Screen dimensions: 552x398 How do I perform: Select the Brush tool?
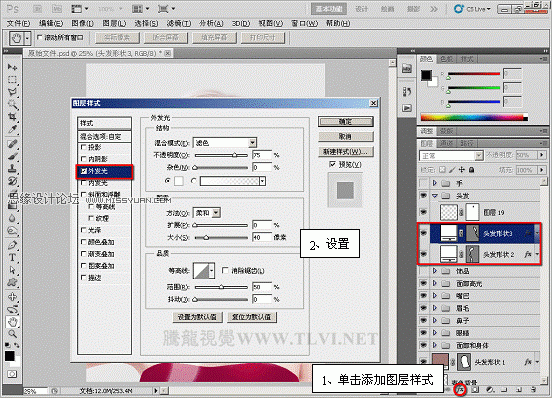pyautogui.click(x=13, y=156)
